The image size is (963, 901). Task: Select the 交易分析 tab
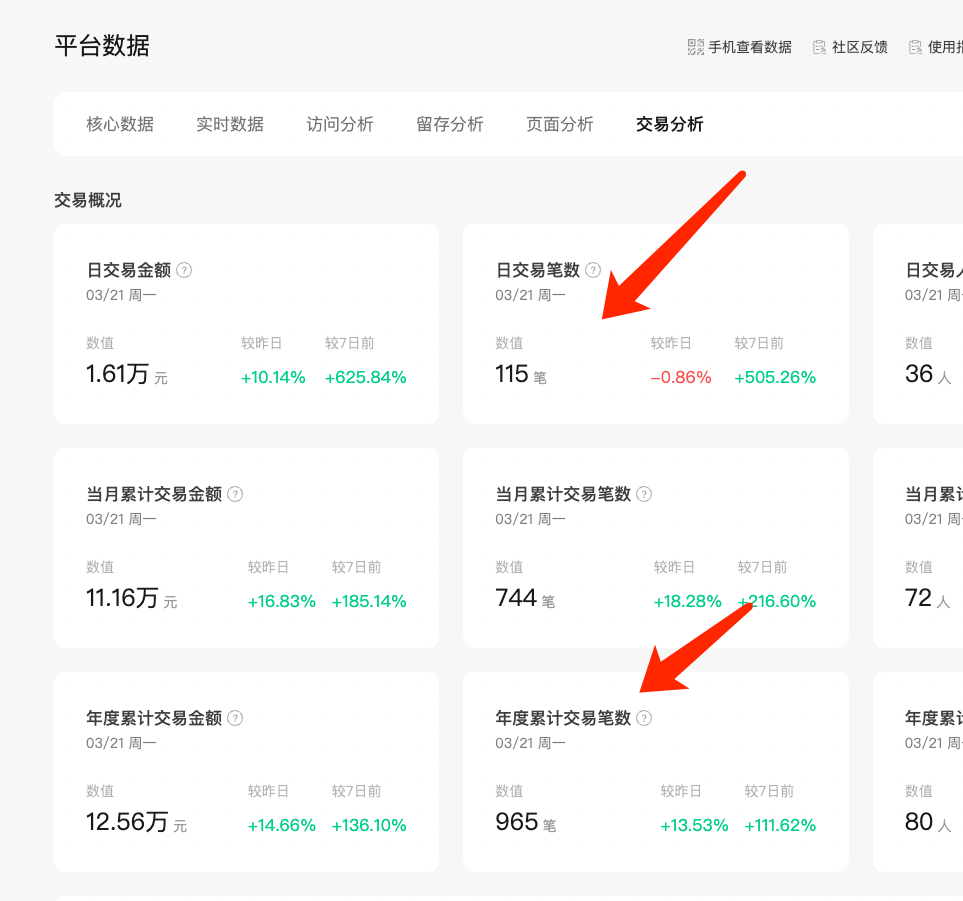[669, 124]
